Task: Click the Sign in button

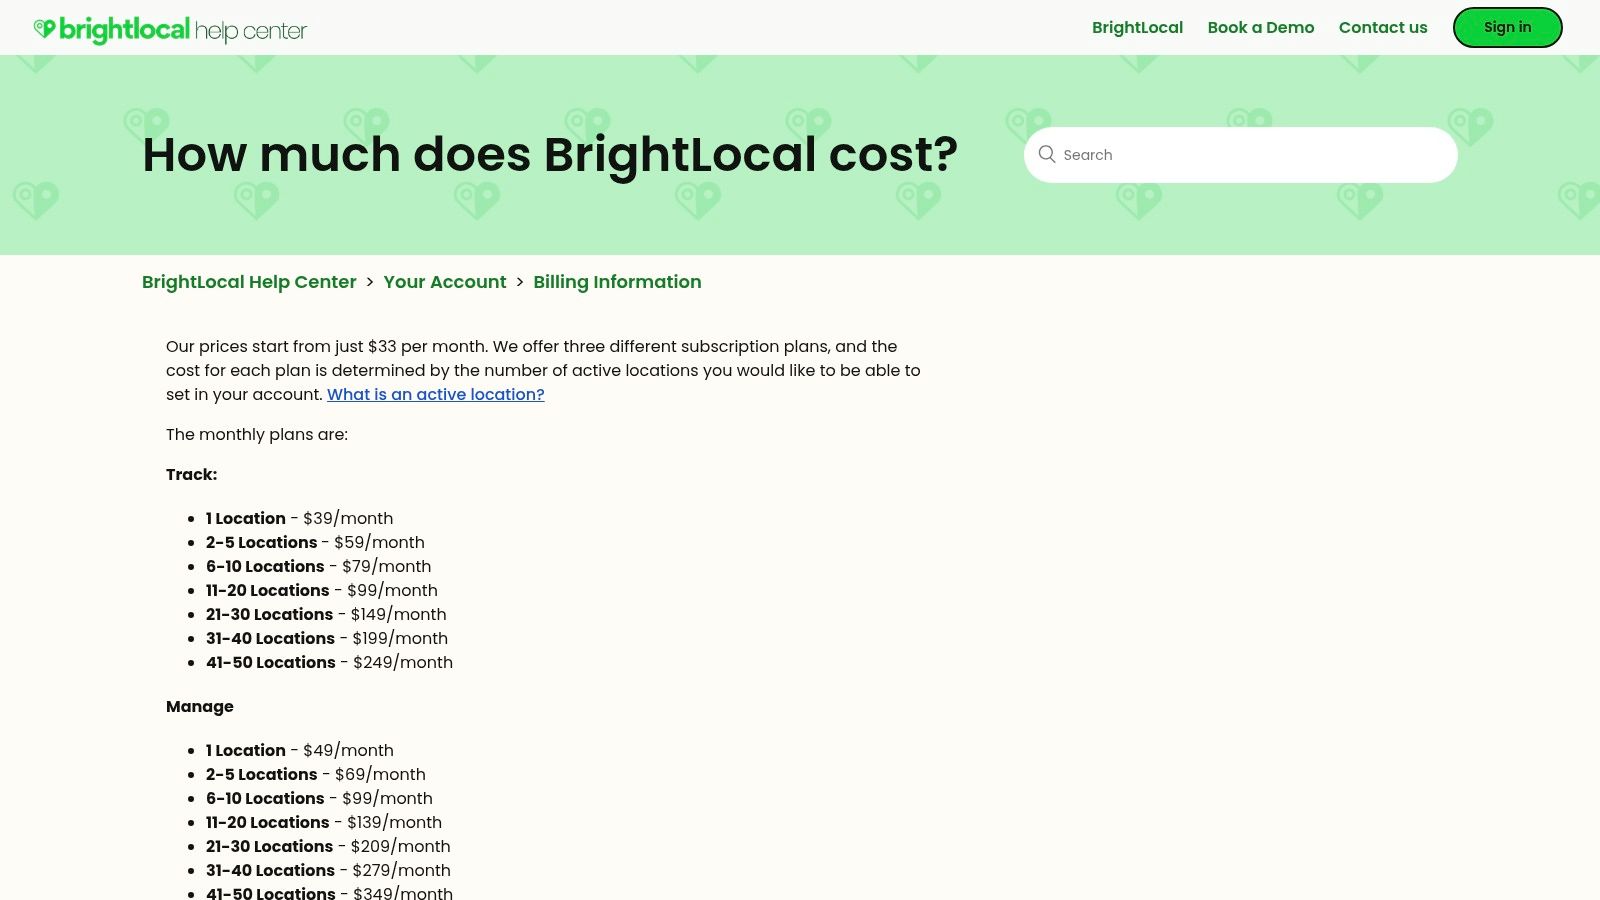Action: click(x=1507, y=27)
